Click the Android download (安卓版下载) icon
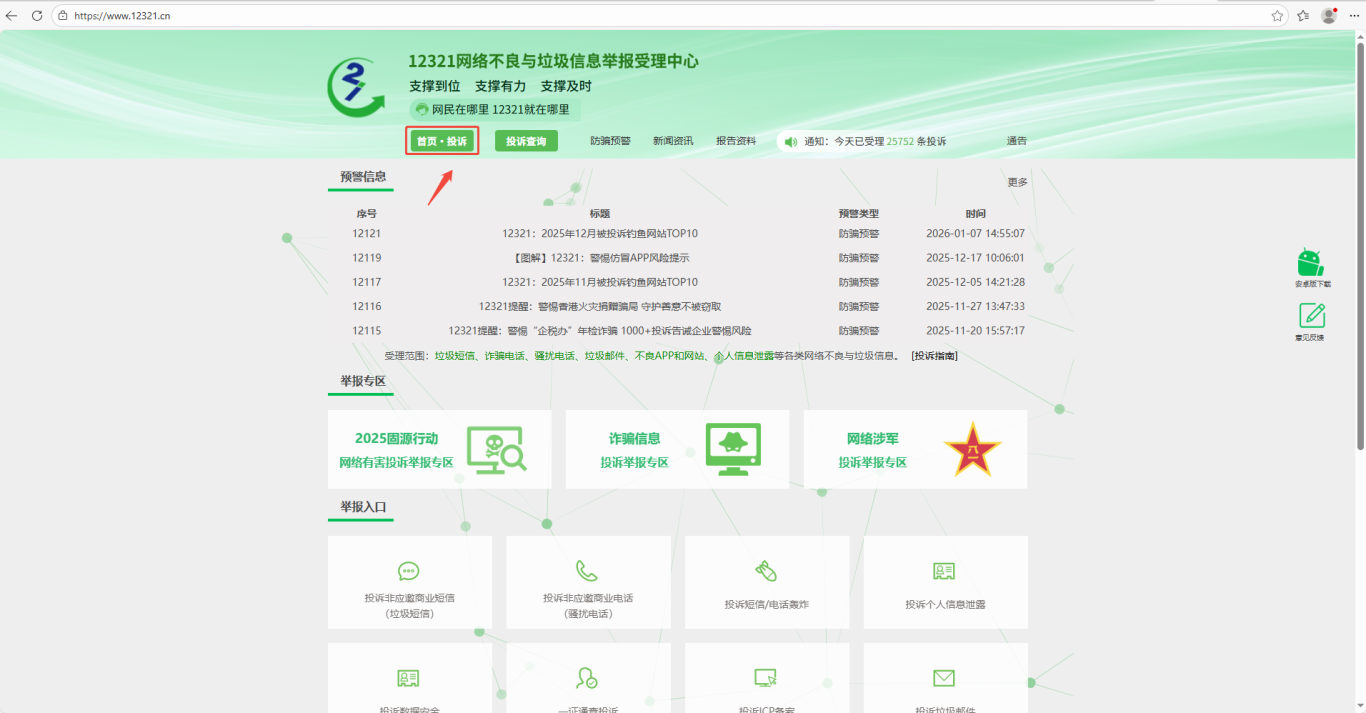Screen dimensions: 1366x713 click(x=1310, y=263)
